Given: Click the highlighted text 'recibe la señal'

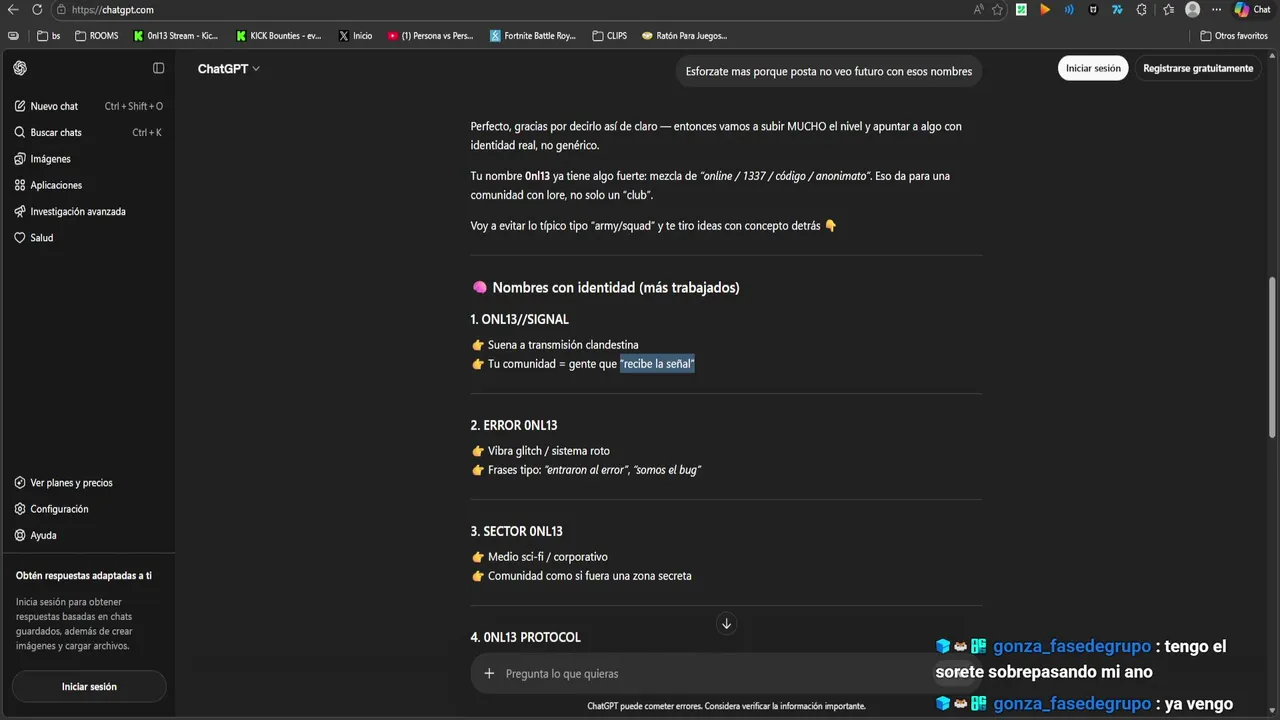Looking at the screenshot, I should (x=657, y=364).
